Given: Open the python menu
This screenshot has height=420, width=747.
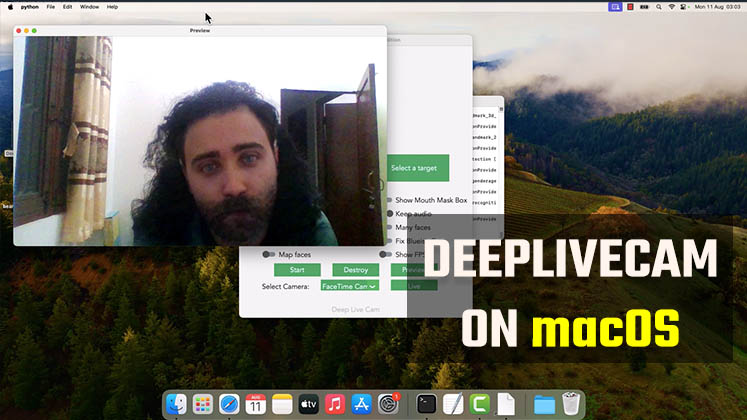Looking at the screenshot, I should tap(30, 7).
